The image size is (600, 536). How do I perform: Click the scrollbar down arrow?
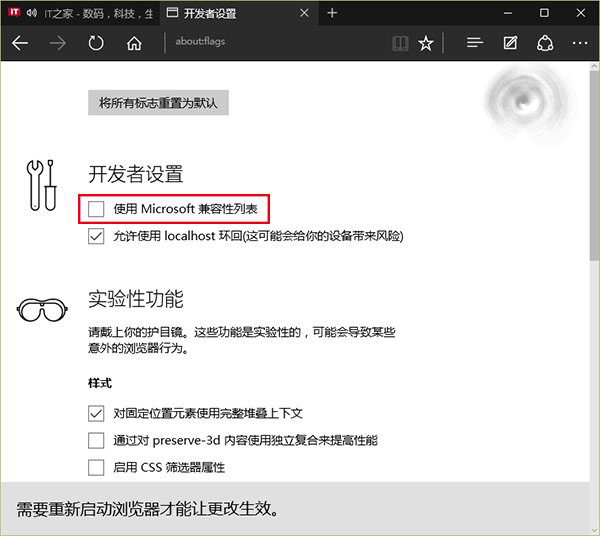pyautogui.click(x=594, y=530)
